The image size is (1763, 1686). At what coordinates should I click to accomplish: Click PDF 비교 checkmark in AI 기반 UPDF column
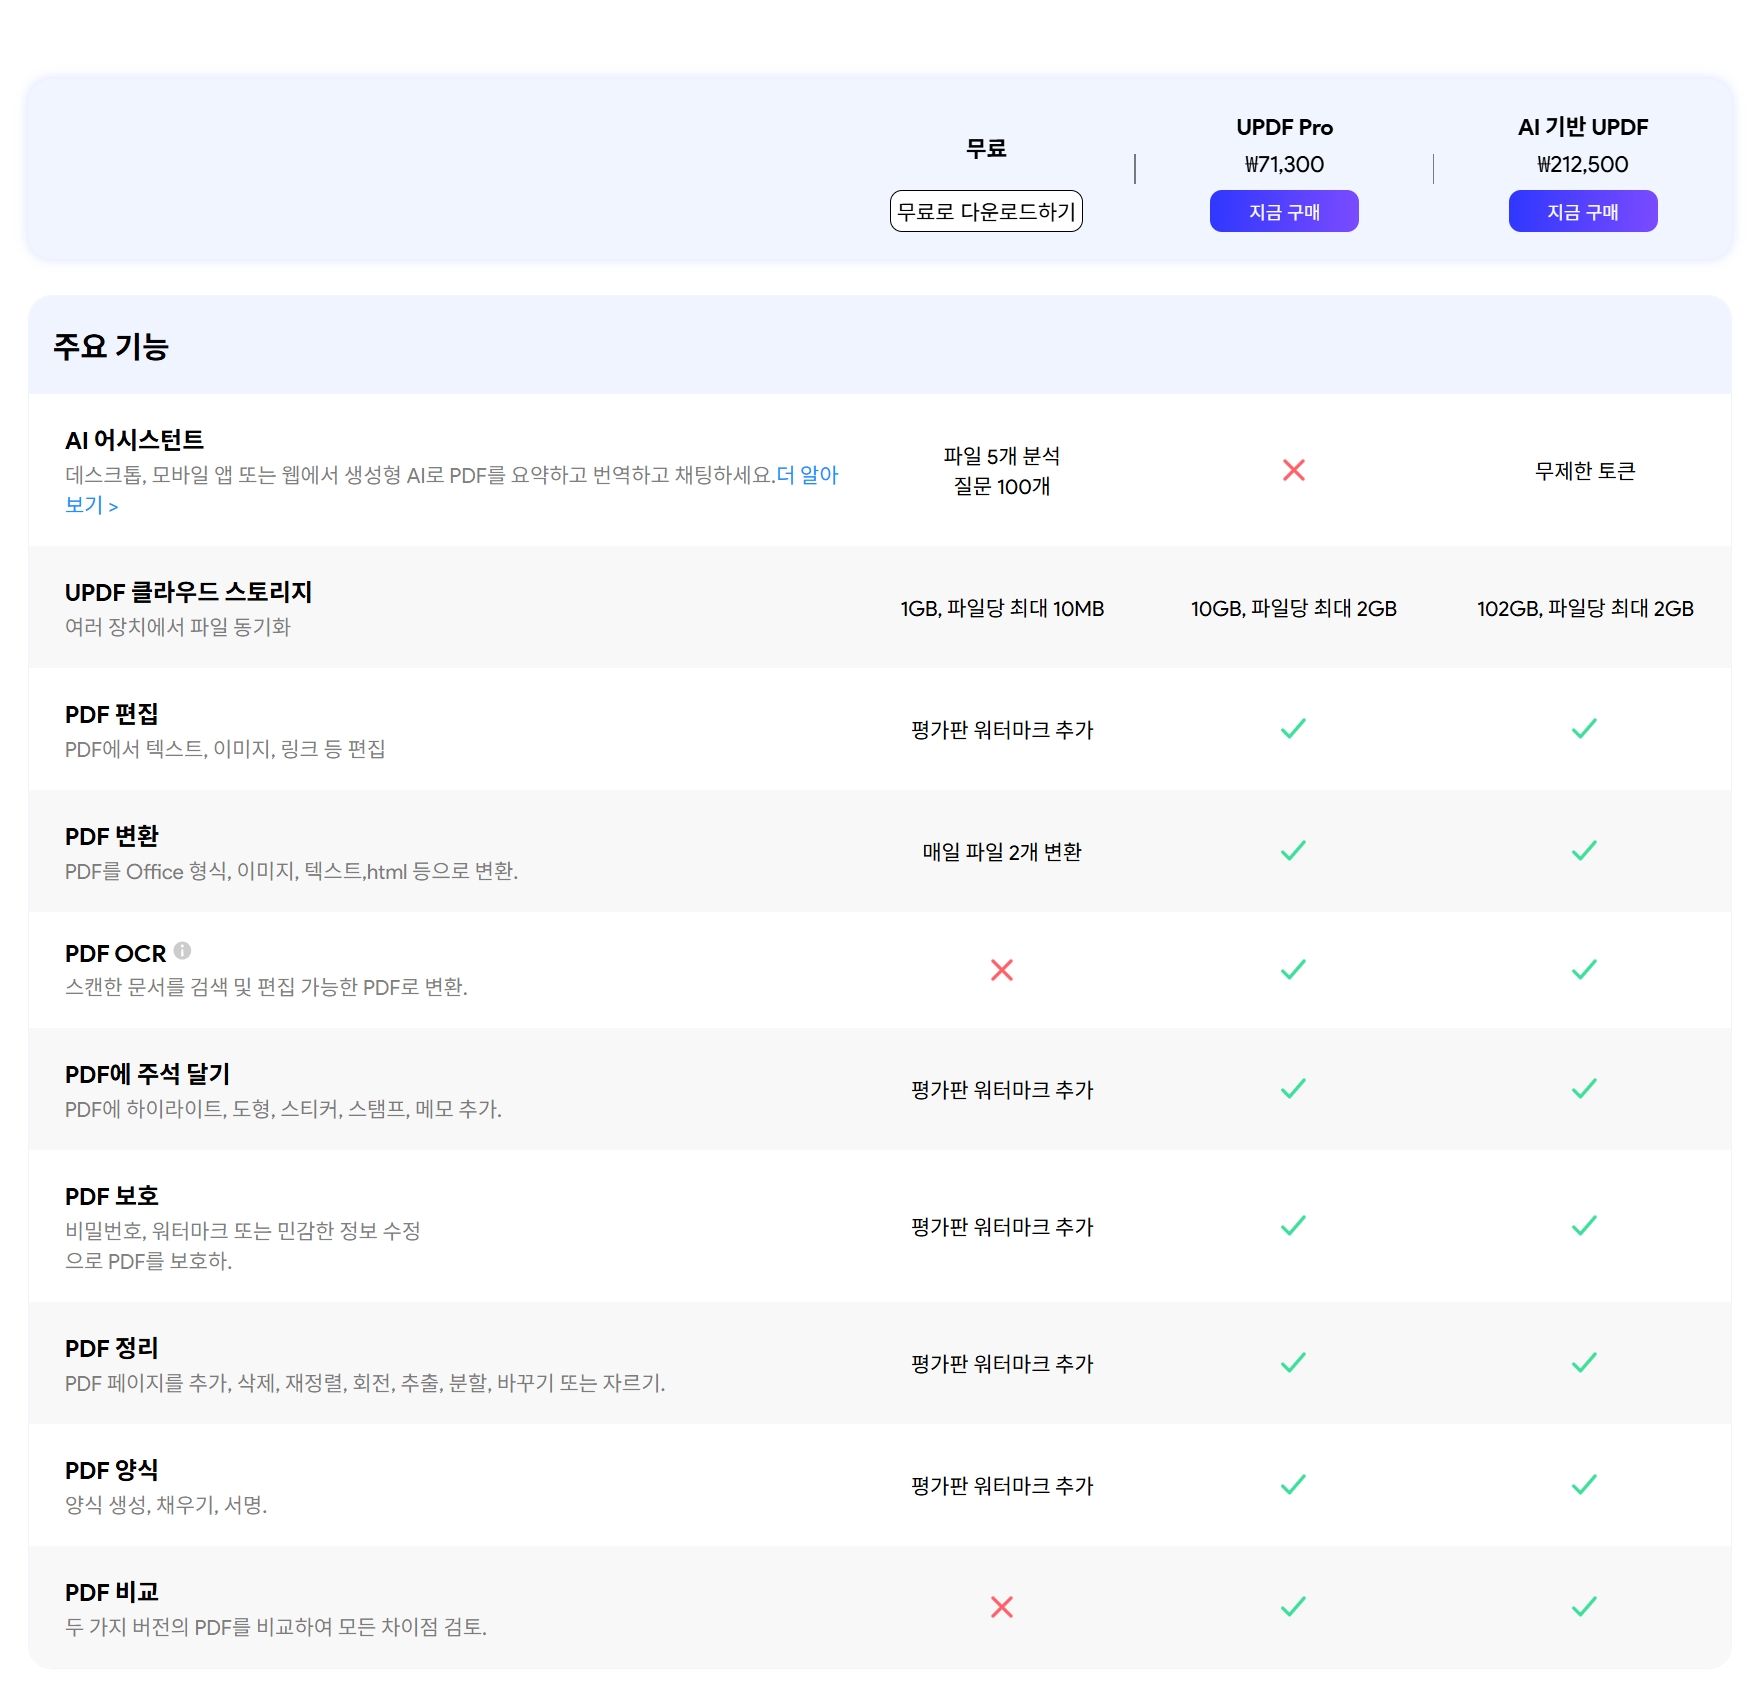tap(1585, 1607)
